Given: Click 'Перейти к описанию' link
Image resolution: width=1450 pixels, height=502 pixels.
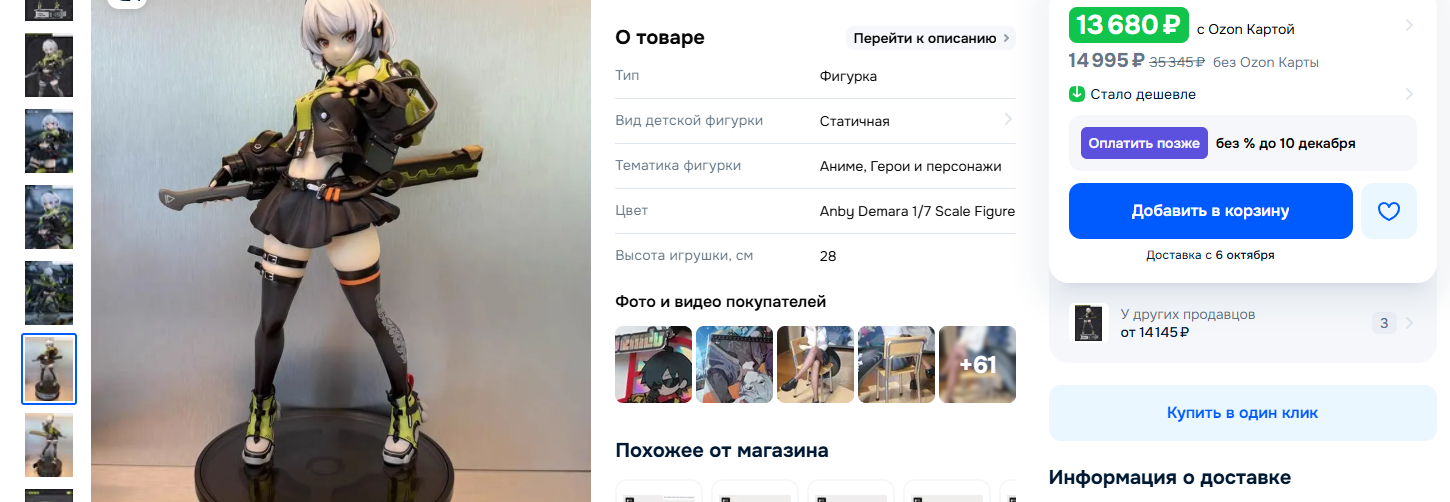Looking at the screenshot, I should [931, 38].
